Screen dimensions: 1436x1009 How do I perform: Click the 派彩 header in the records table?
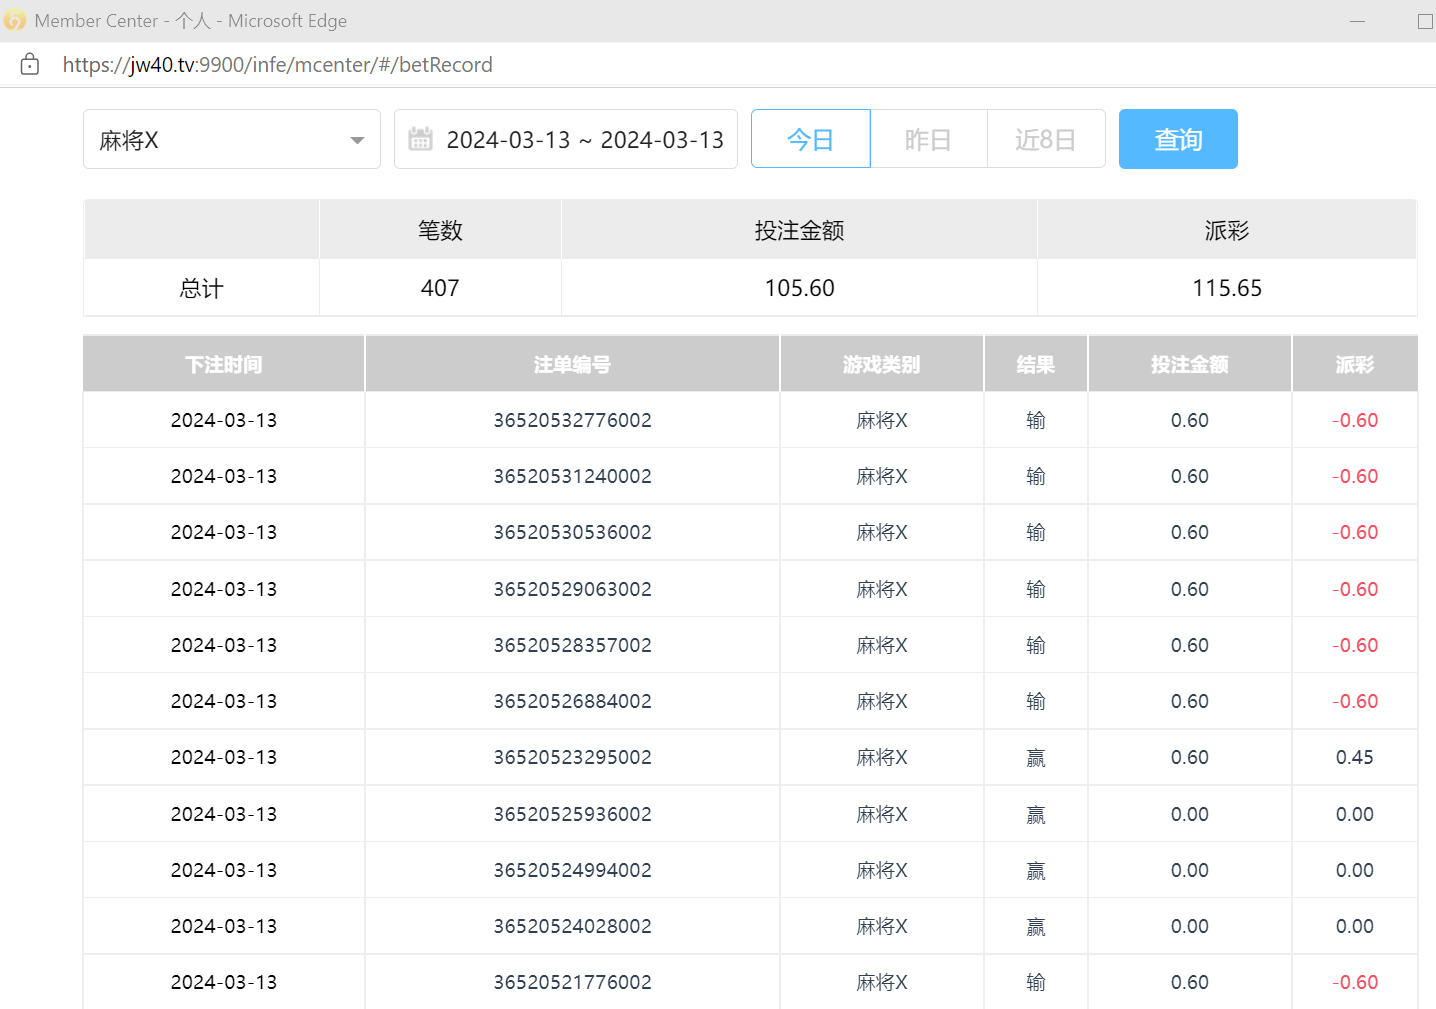pos(1355,364)
